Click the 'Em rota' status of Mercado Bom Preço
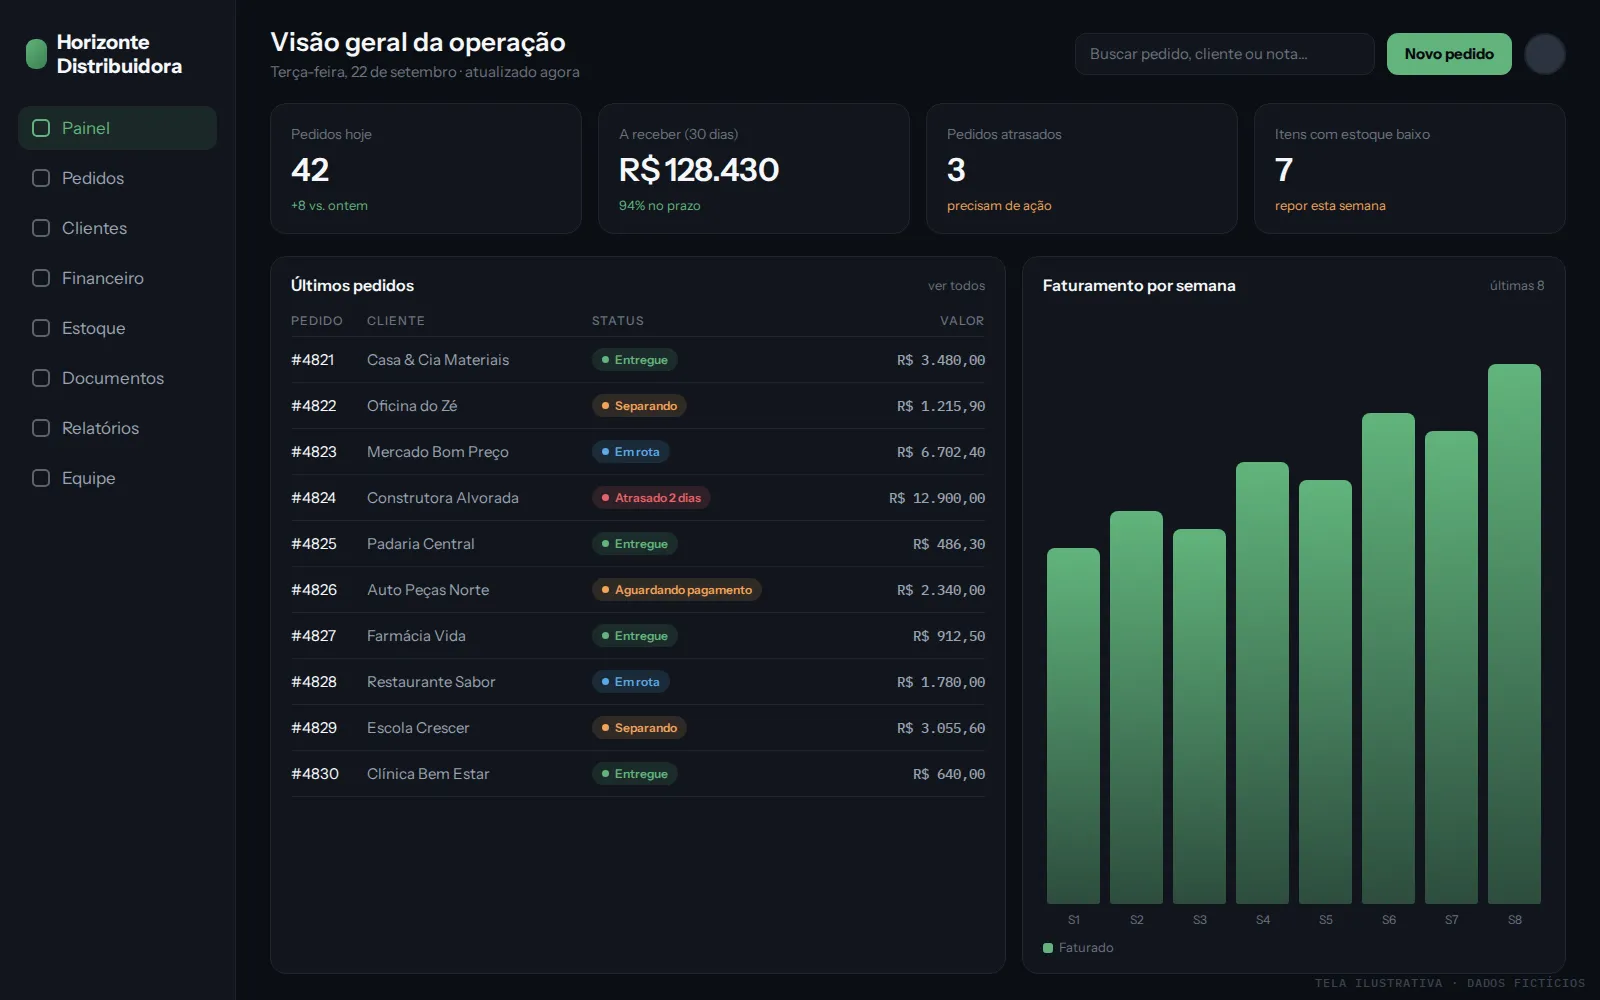Screen dimensions: 1600x1000 coord(631,452)
